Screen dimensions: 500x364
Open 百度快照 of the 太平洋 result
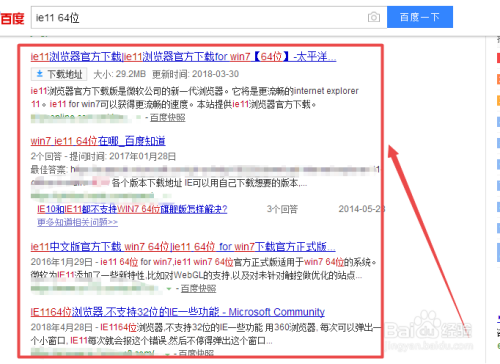(167, 117)
